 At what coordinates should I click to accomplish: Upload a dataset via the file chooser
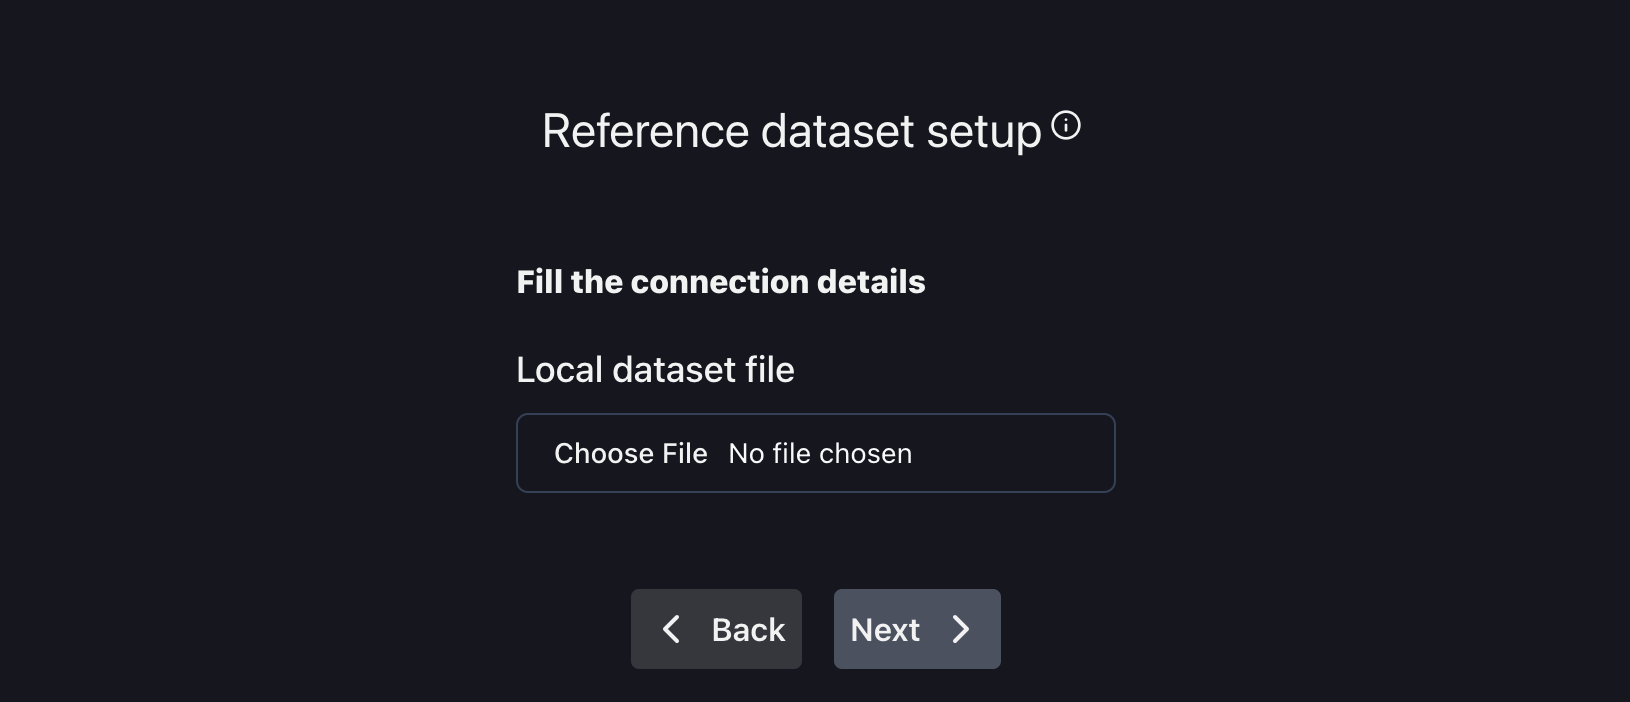[630, 454]
